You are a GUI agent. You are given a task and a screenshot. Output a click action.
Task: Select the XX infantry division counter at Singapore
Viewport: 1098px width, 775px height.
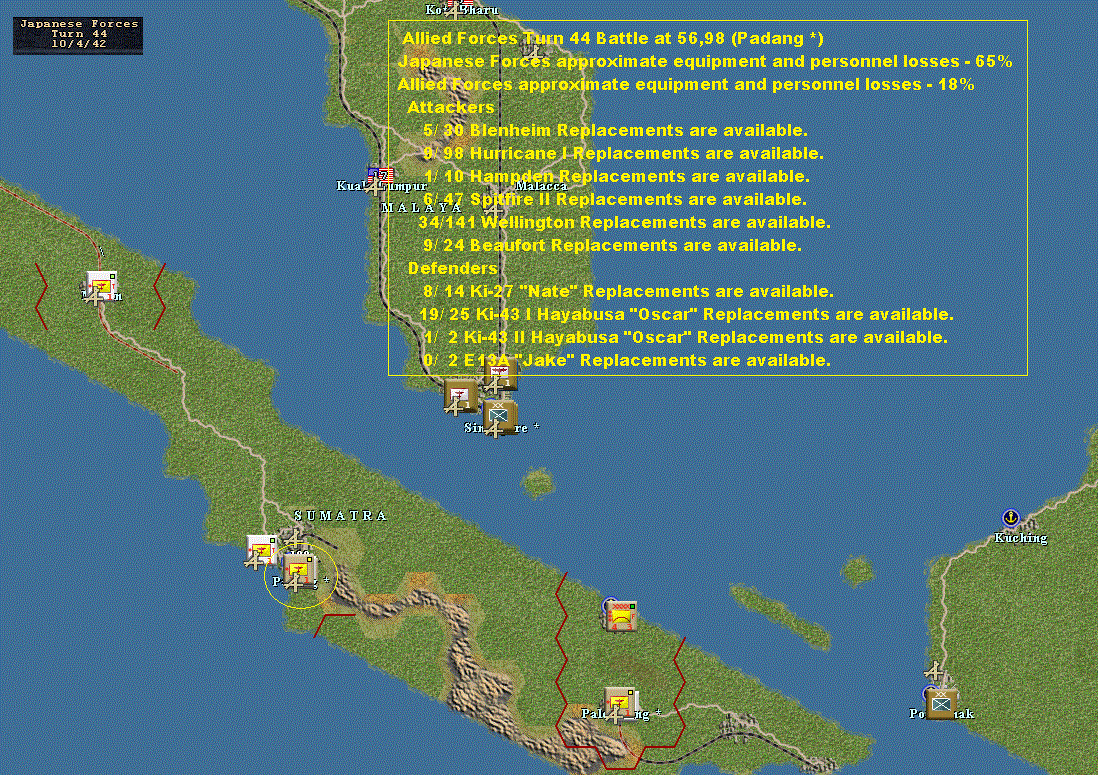pyautogui.click(x=501, y=415)
